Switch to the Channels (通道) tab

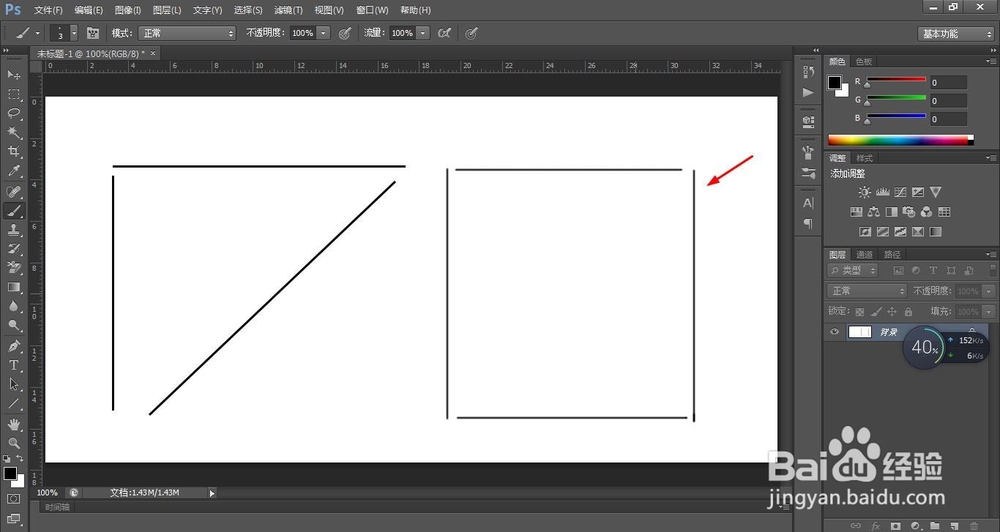[x=864, y=255]
